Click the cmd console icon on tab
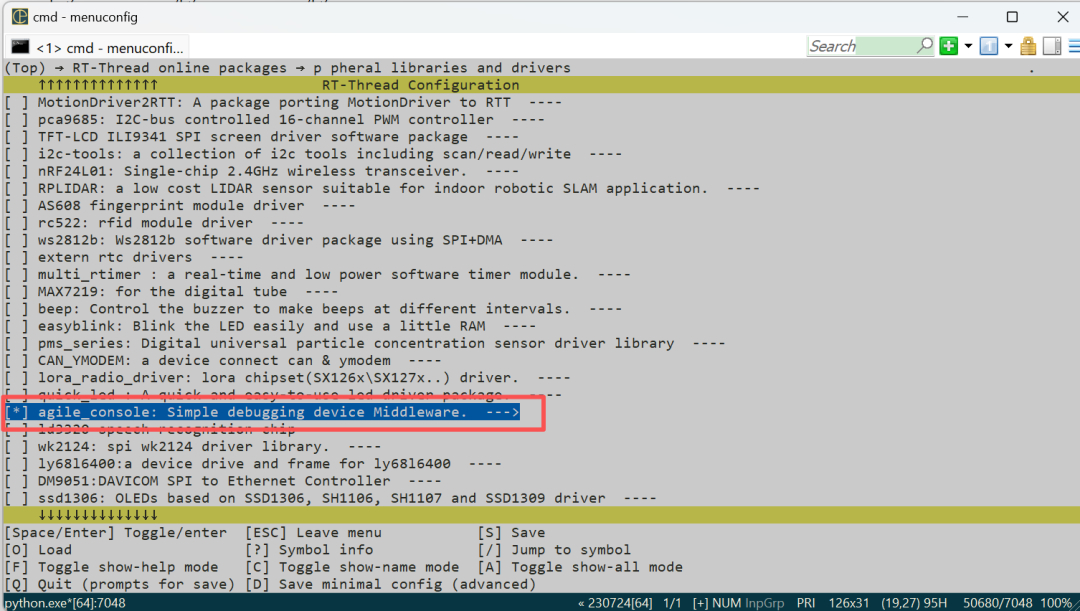 coord(20,47)
